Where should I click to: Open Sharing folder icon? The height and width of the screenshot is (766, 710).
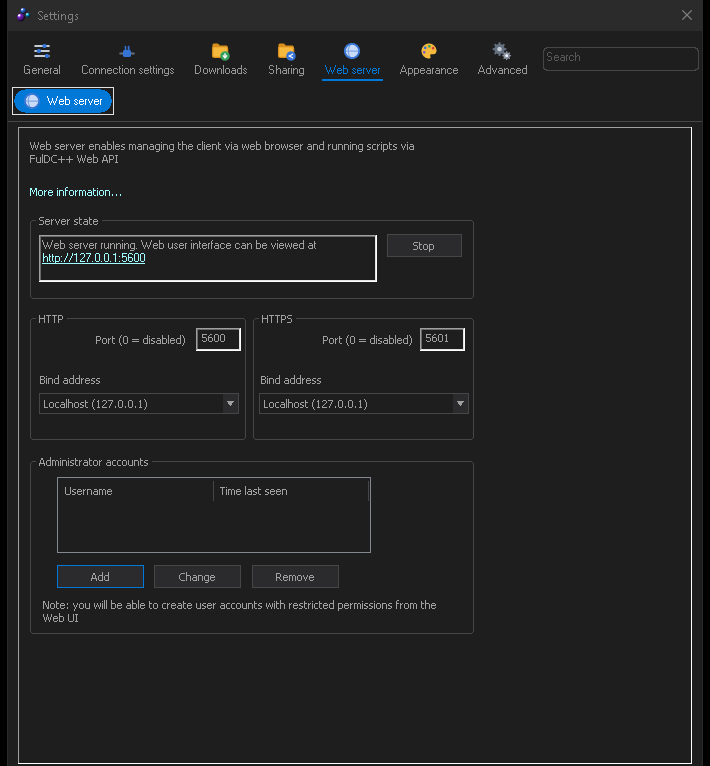click(x=286, y=51)
